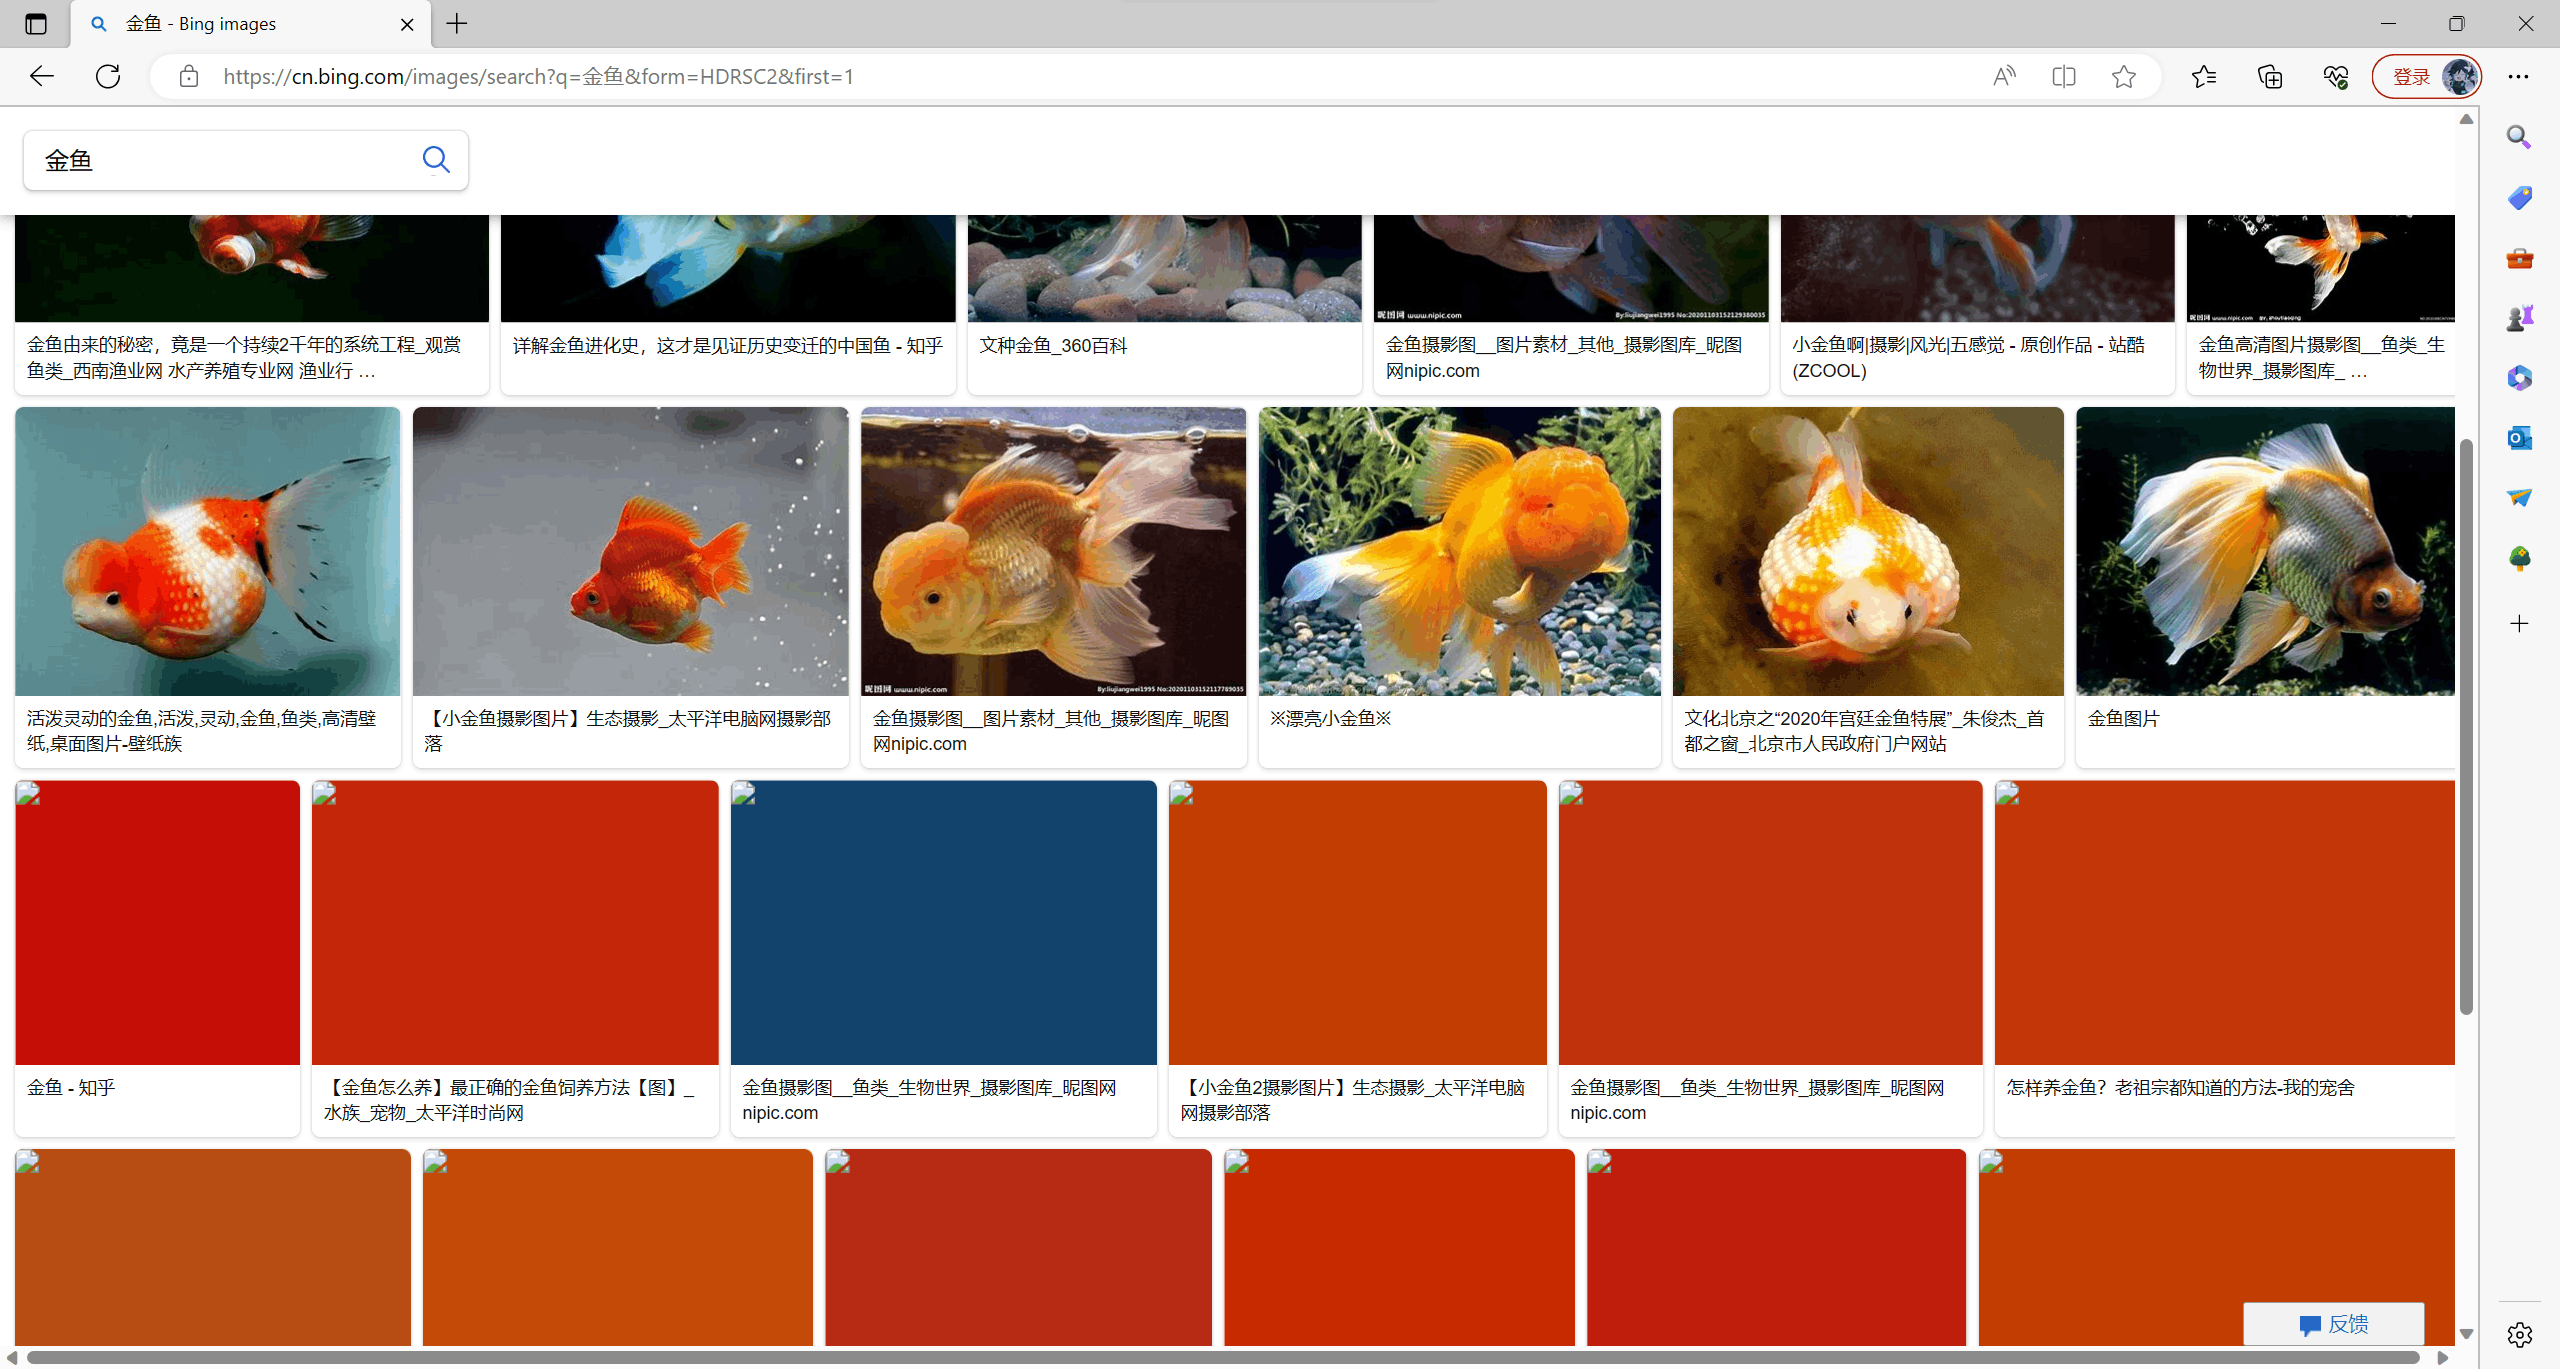Click the horizontal scrollbar at bottom
Viewport: 2560px width, 1369px height.
(1222, 1358)
